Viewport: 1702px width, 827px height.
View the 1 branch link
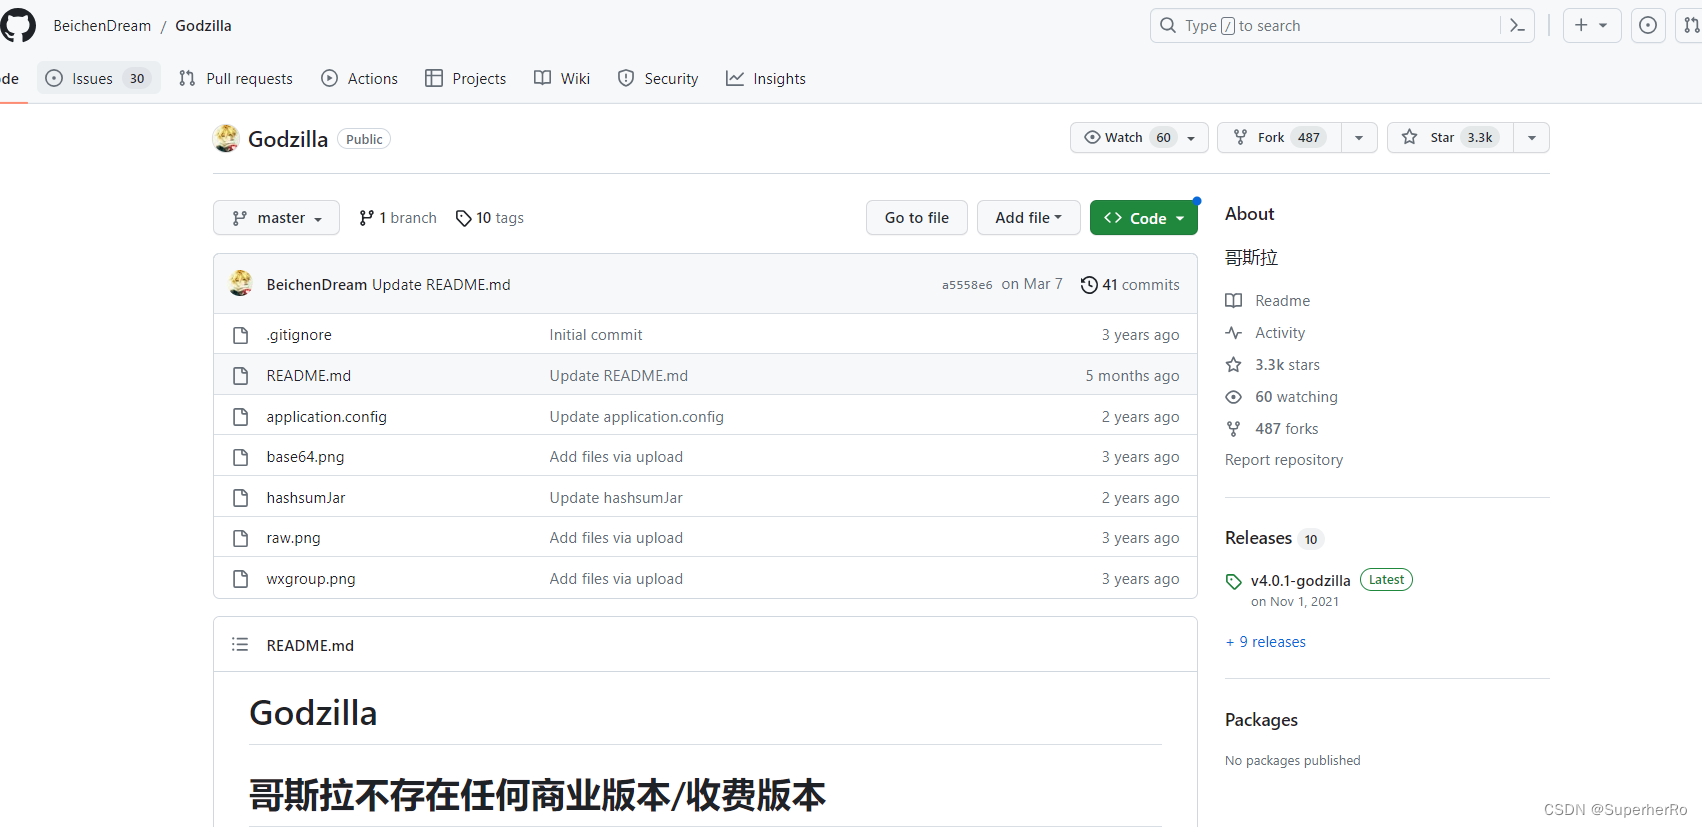point(398,218)
